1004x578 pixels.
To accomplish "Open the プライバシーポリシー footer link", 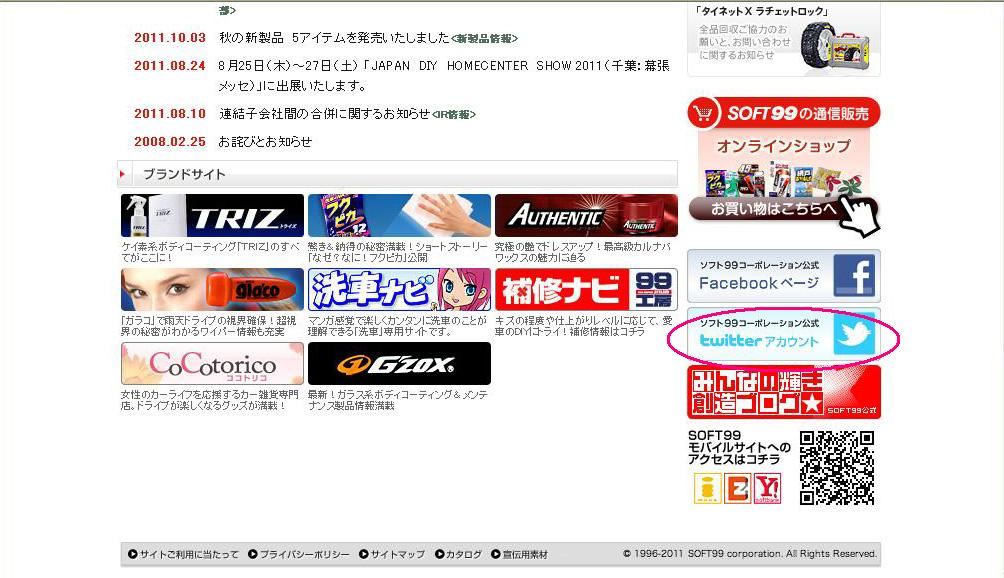I will [299, 554].
